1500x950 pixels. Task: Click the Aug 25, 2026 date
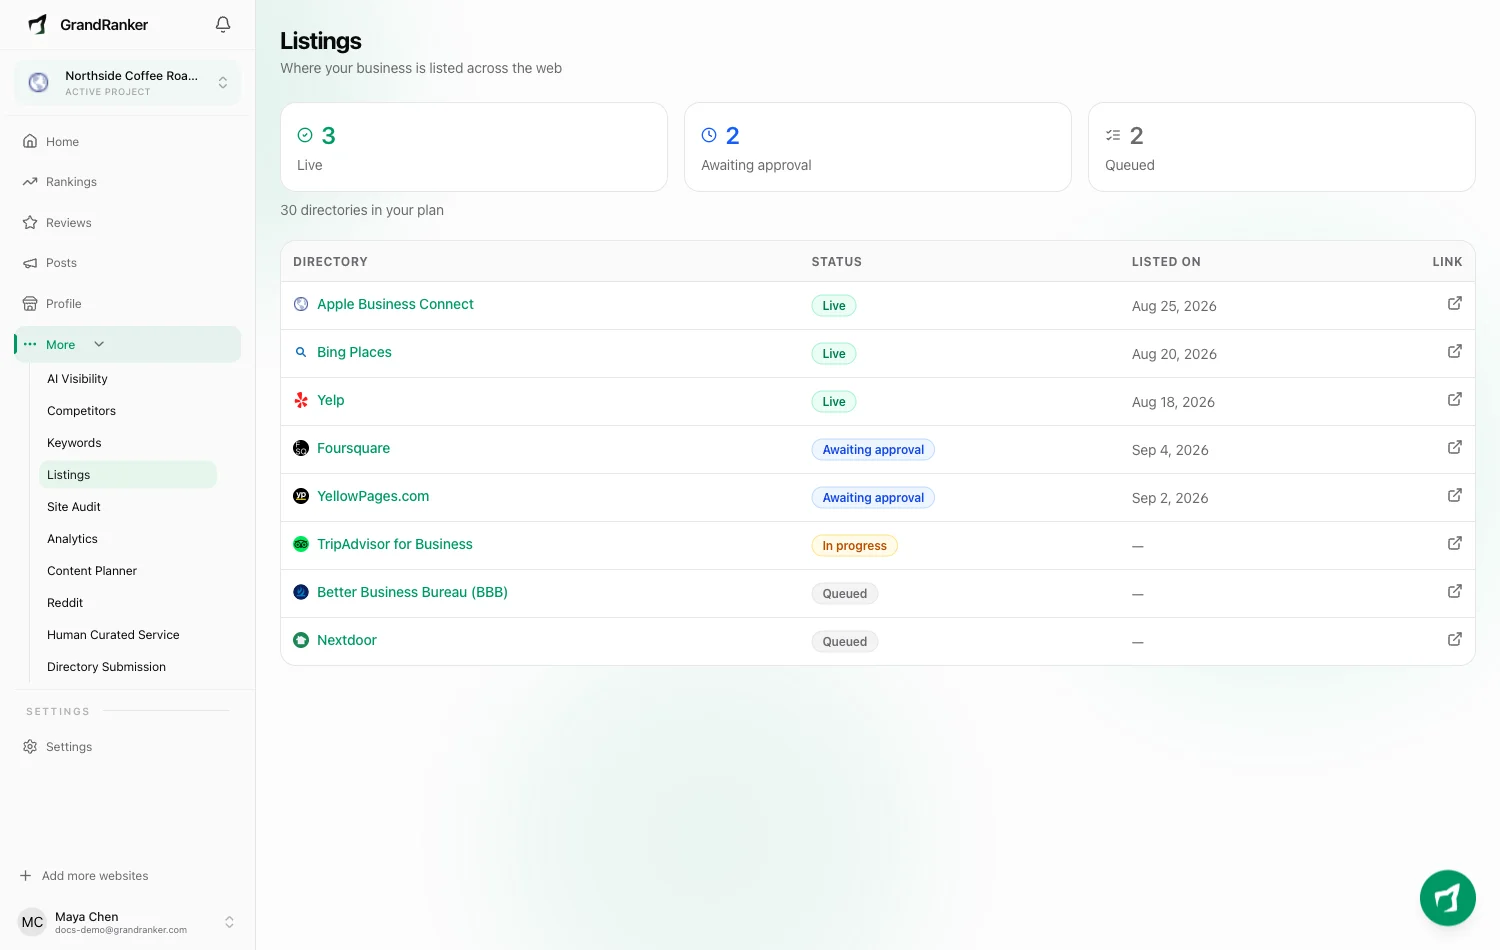tap(1174, 306)
